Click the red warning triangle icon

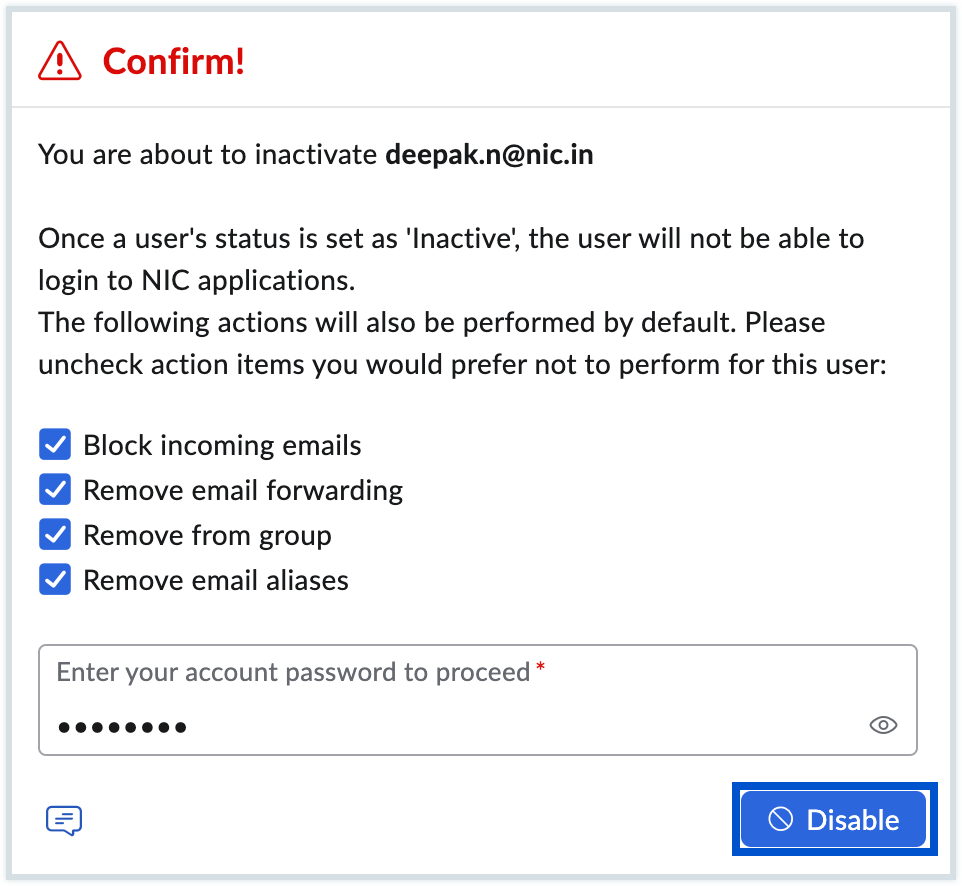[x=59, y=62]
